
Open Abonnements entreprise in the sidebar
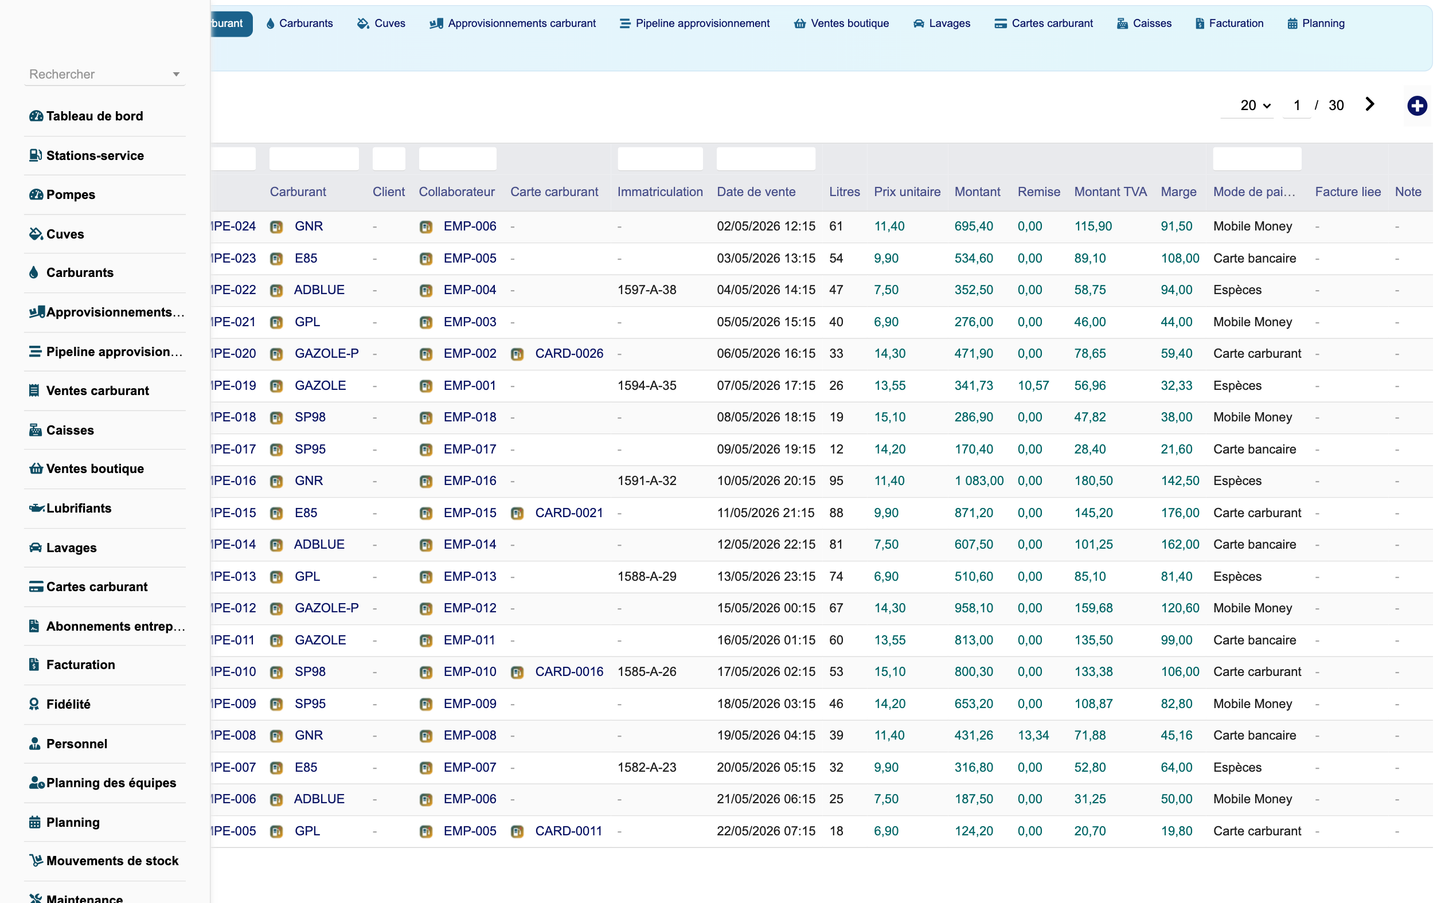[105, 626]
